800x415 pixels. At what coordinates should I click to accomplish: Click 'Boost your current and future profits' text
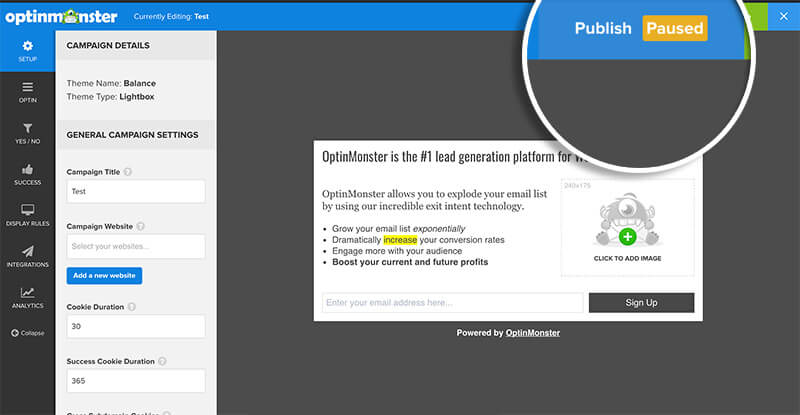coord(410,262)
